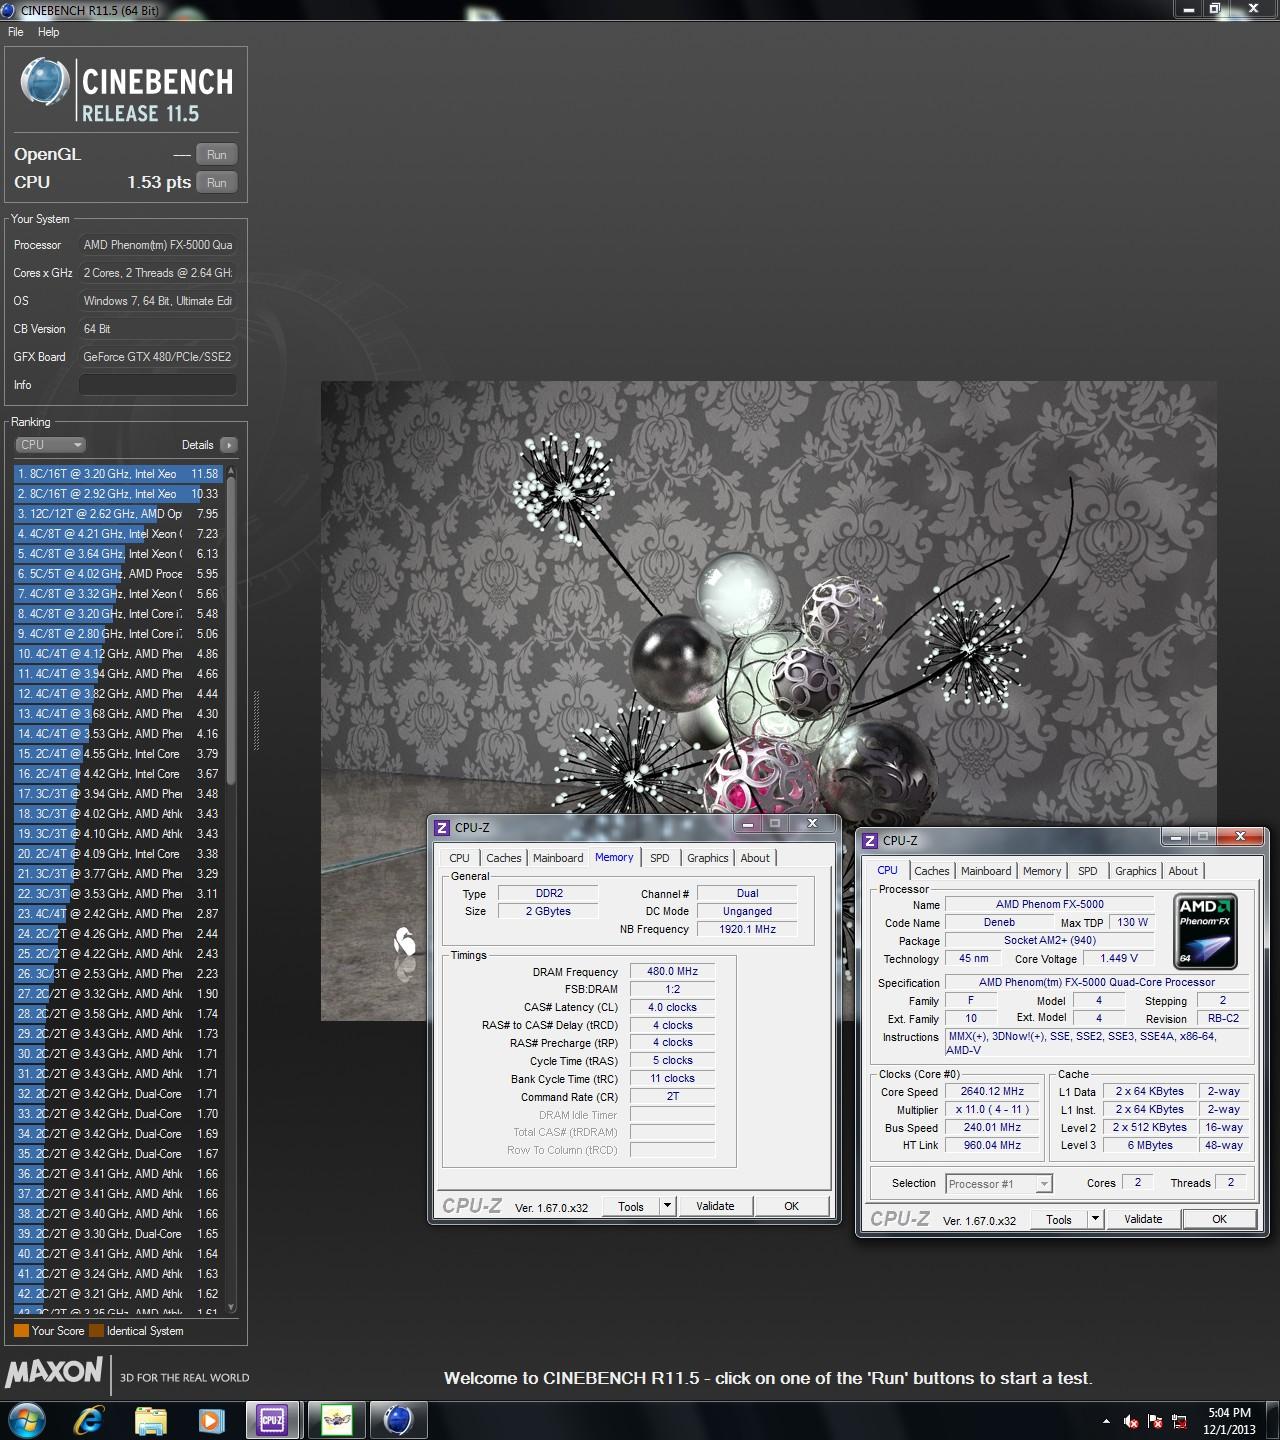Image resolution: width=1280 pixels, height=1440 pixels.
Task: Open Mainboard tab in Memory CPU-Z window
Action: [558, 858]
